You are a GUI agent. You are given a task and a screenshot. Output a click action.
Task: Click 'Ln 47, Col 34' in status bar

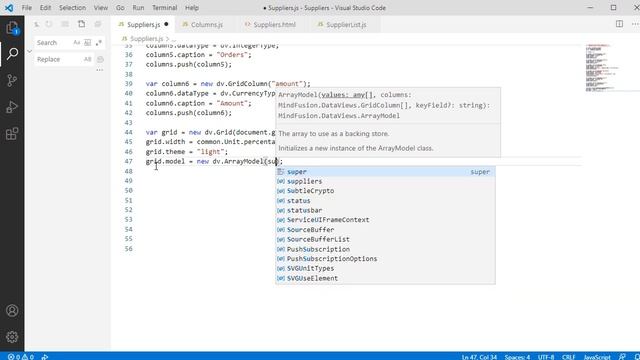479,357
